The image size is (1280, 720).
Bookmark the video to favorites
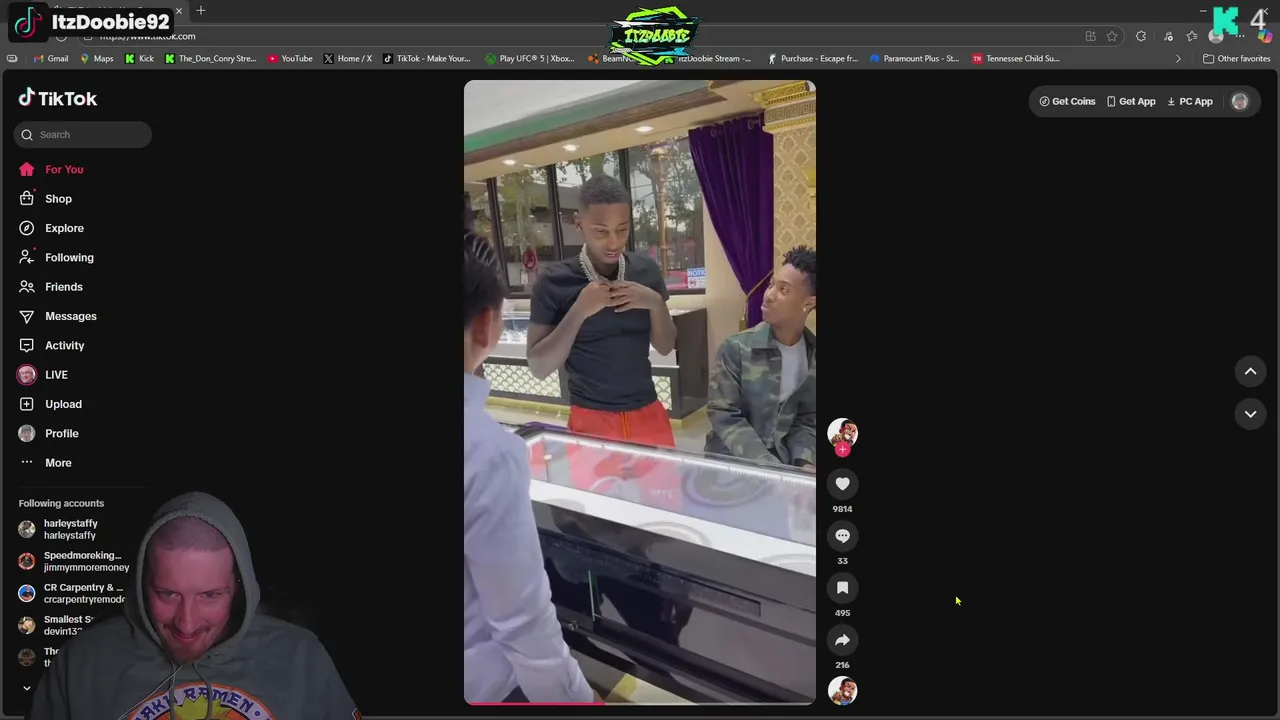pos(842,588)
